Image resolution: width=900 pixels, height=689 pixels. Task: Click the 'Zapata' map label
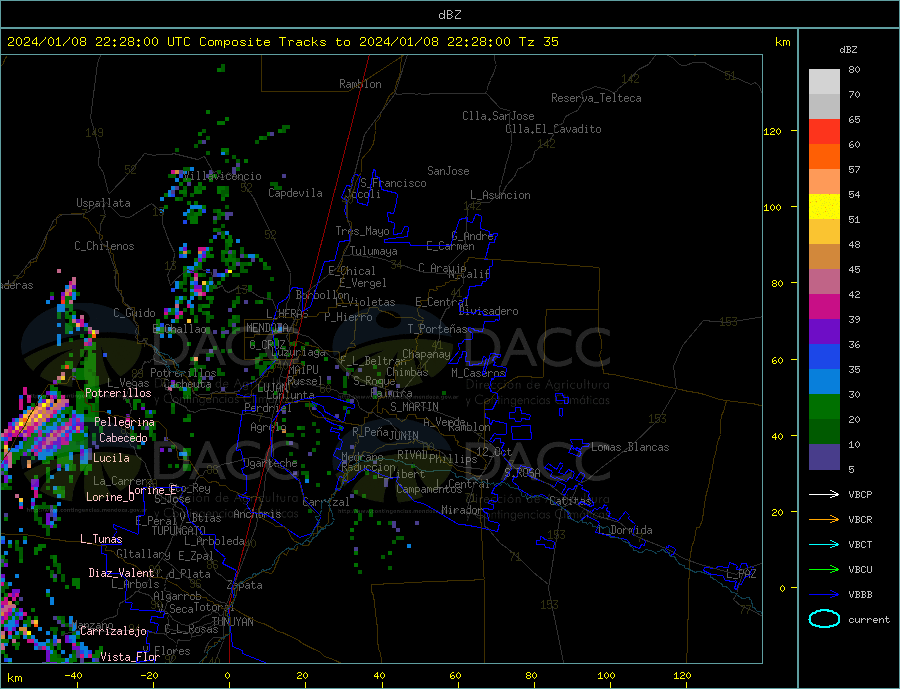245,585
